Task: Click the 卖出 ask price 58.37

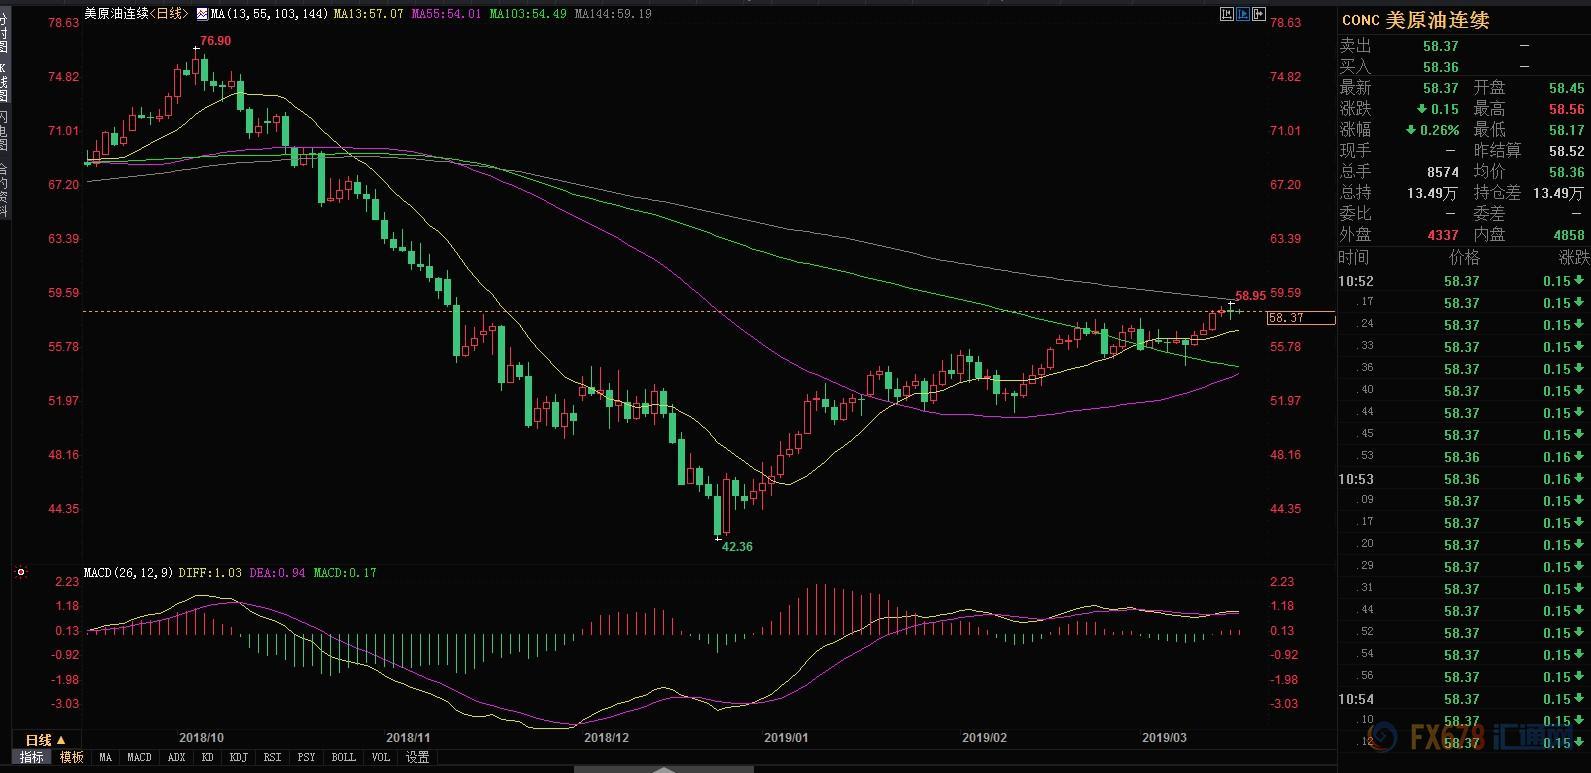Action: pyautogui.click(x=1441, y=46)
